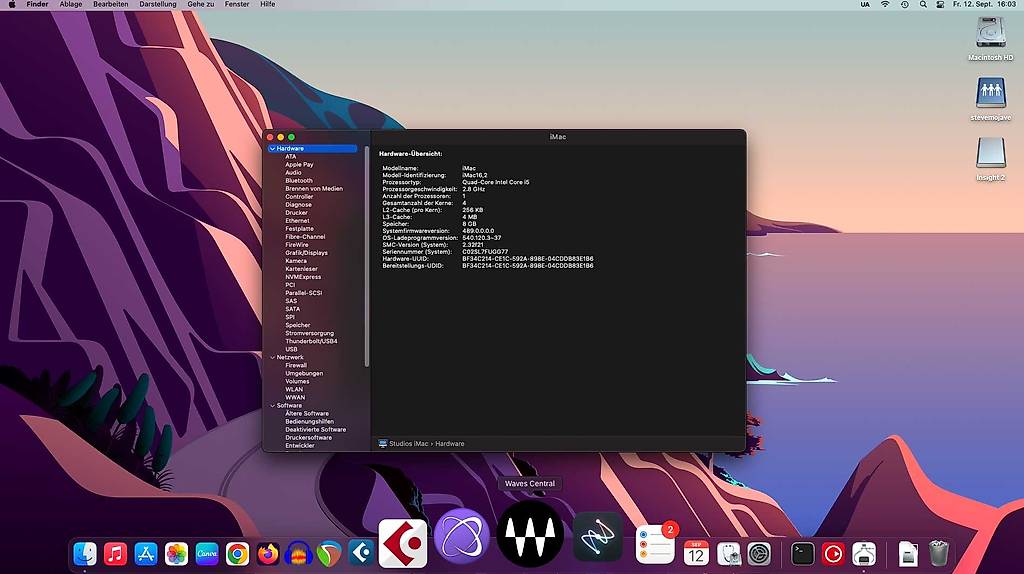Select WLAN under Netzwerk
The width and height of the screenshot is (1024, 574).
[294, 389]
